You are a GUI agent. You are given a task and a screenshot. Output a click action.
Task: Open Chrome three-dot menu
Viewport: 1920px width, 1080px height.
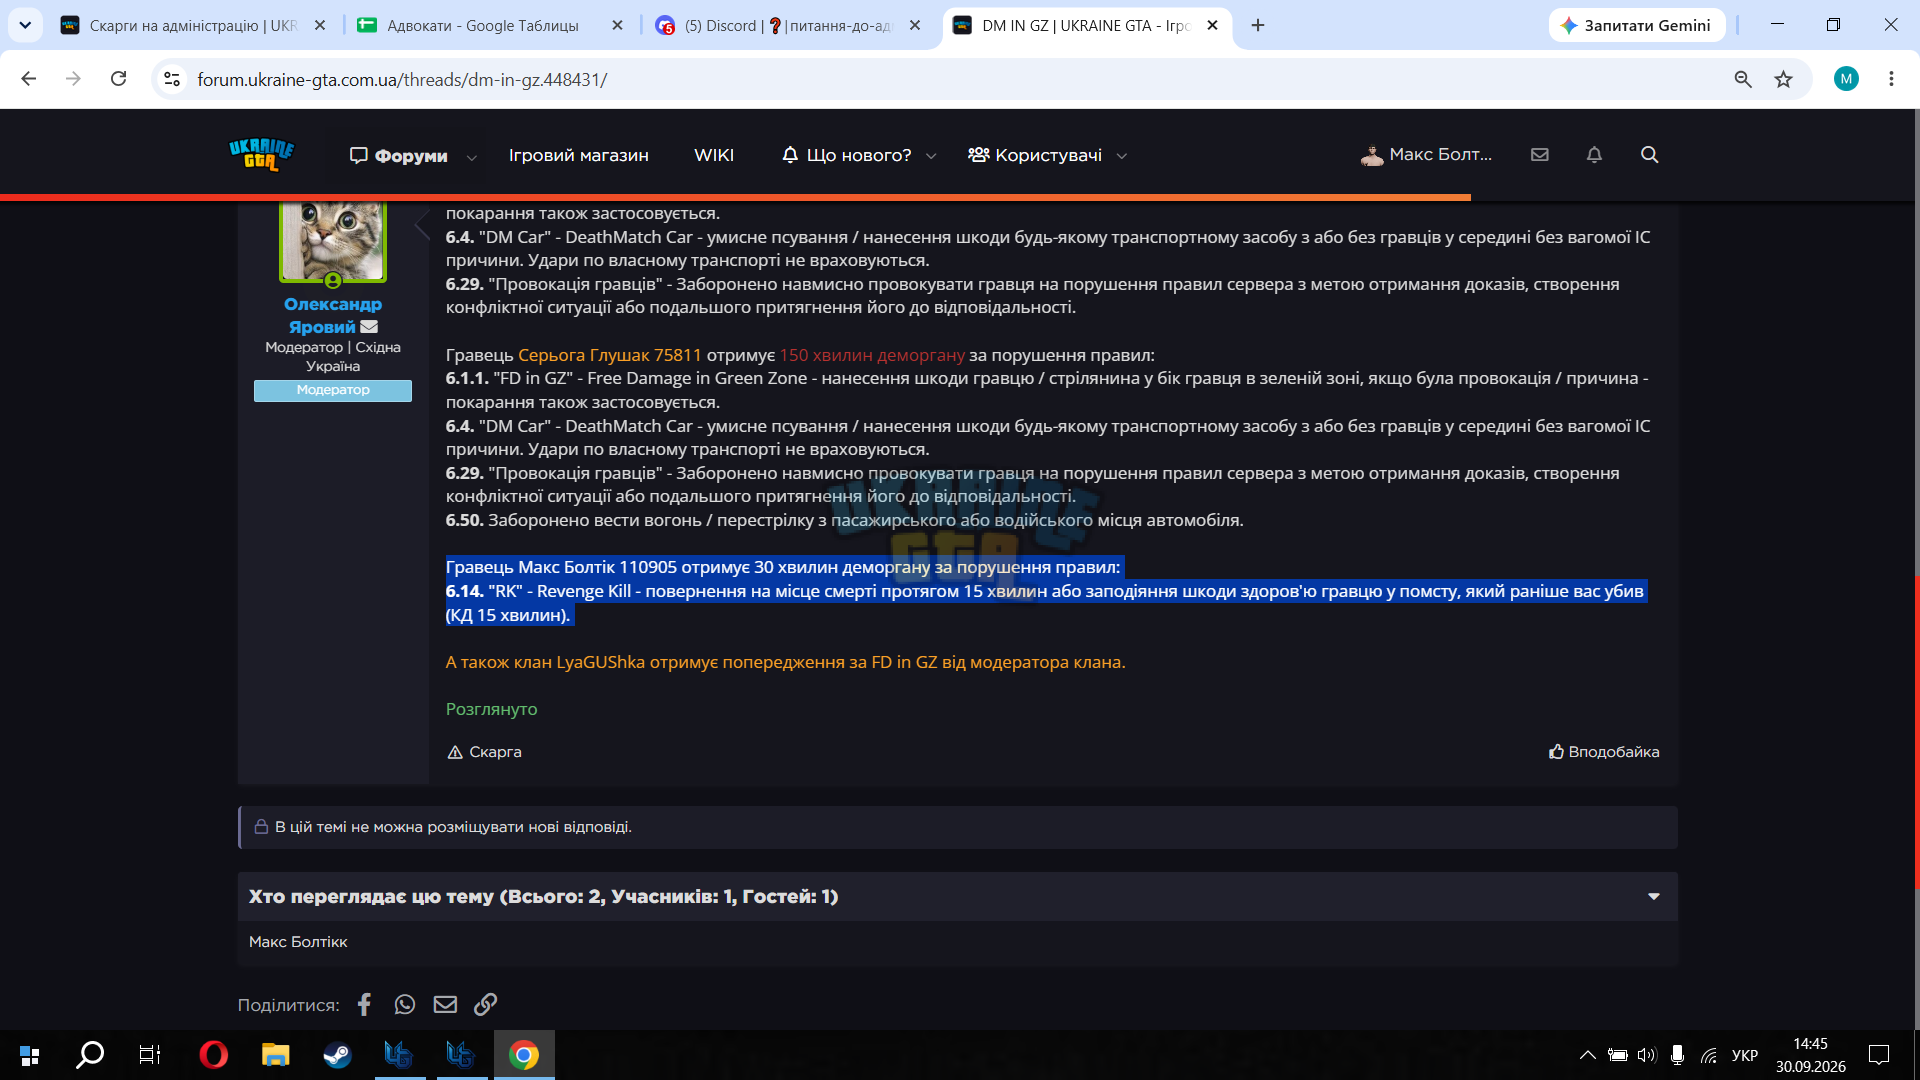coord(1891,79)
